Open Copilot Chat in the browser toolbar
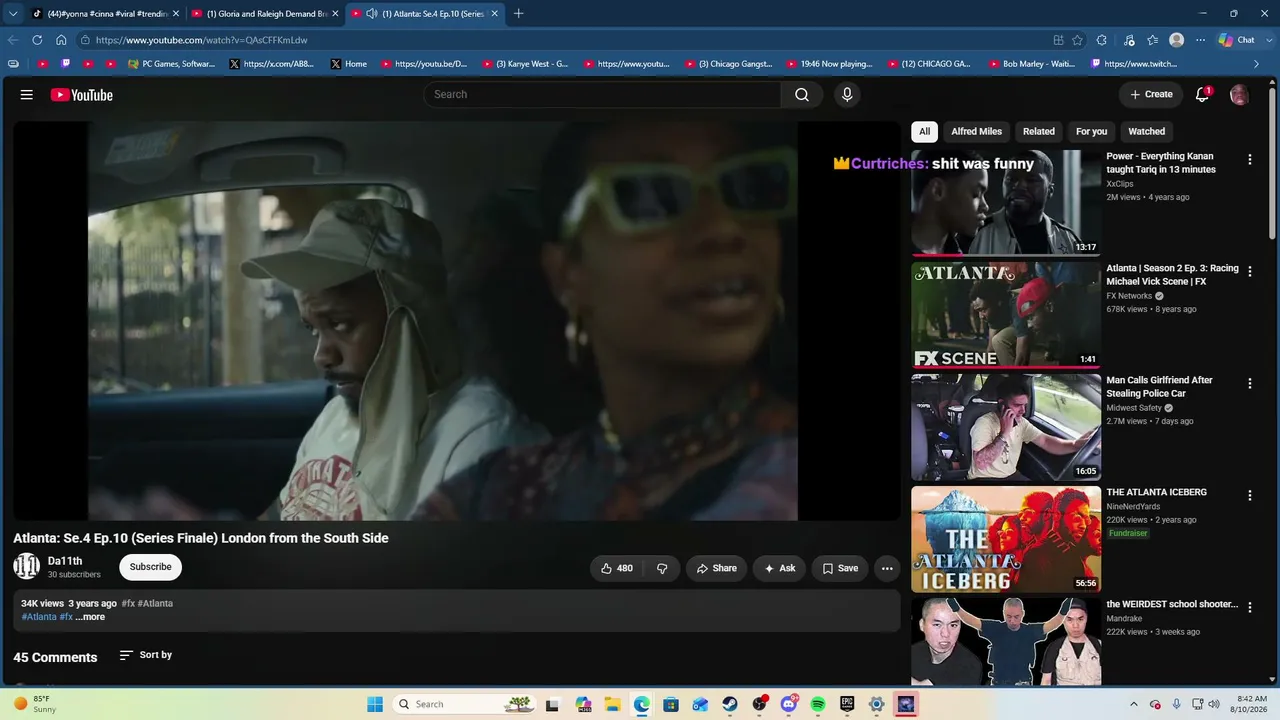 coord(1237,40)
